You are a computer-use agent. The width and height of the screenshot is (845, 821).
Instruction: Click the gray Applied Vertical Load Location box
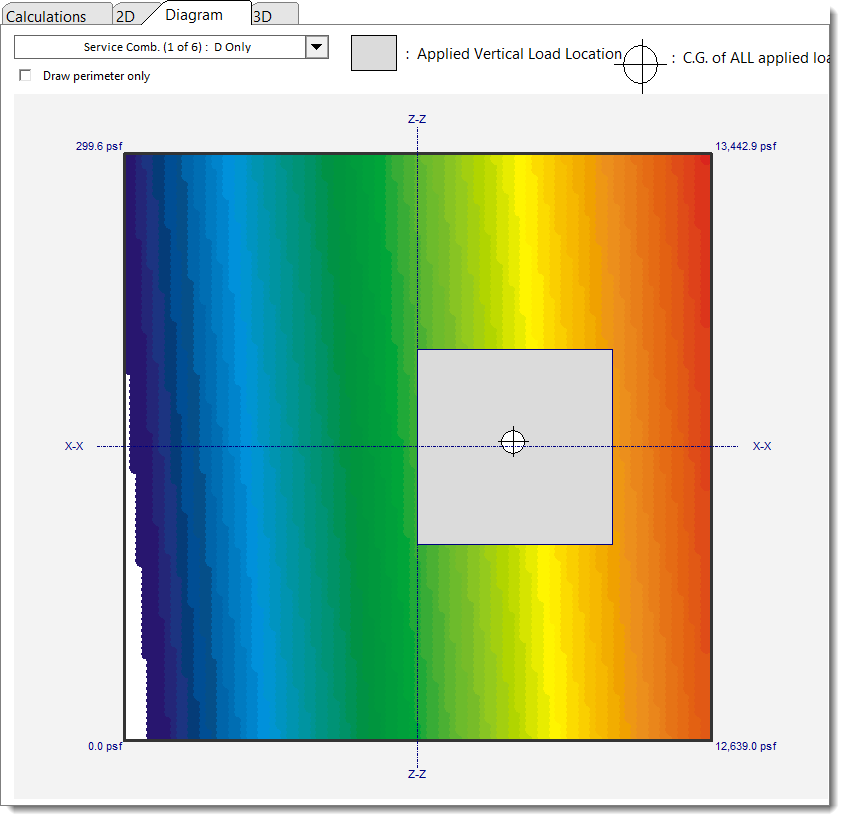(x=373, y=53)
